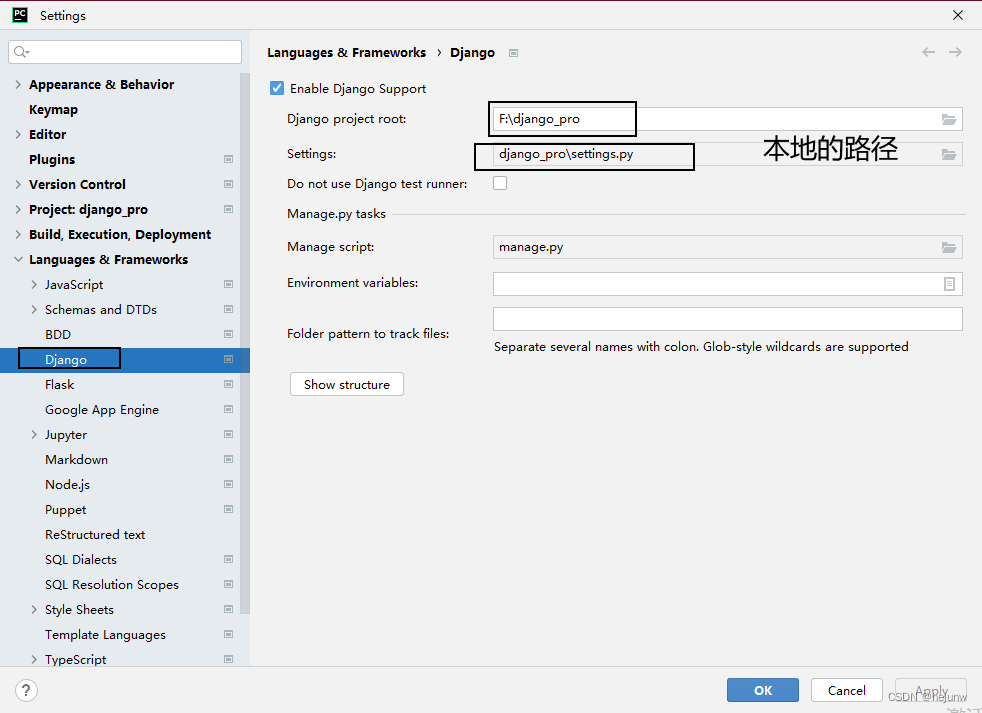The width and height of the screenshot is (982, 713).
Task: Expand Appearance & Behavior section
Action: 18,85
